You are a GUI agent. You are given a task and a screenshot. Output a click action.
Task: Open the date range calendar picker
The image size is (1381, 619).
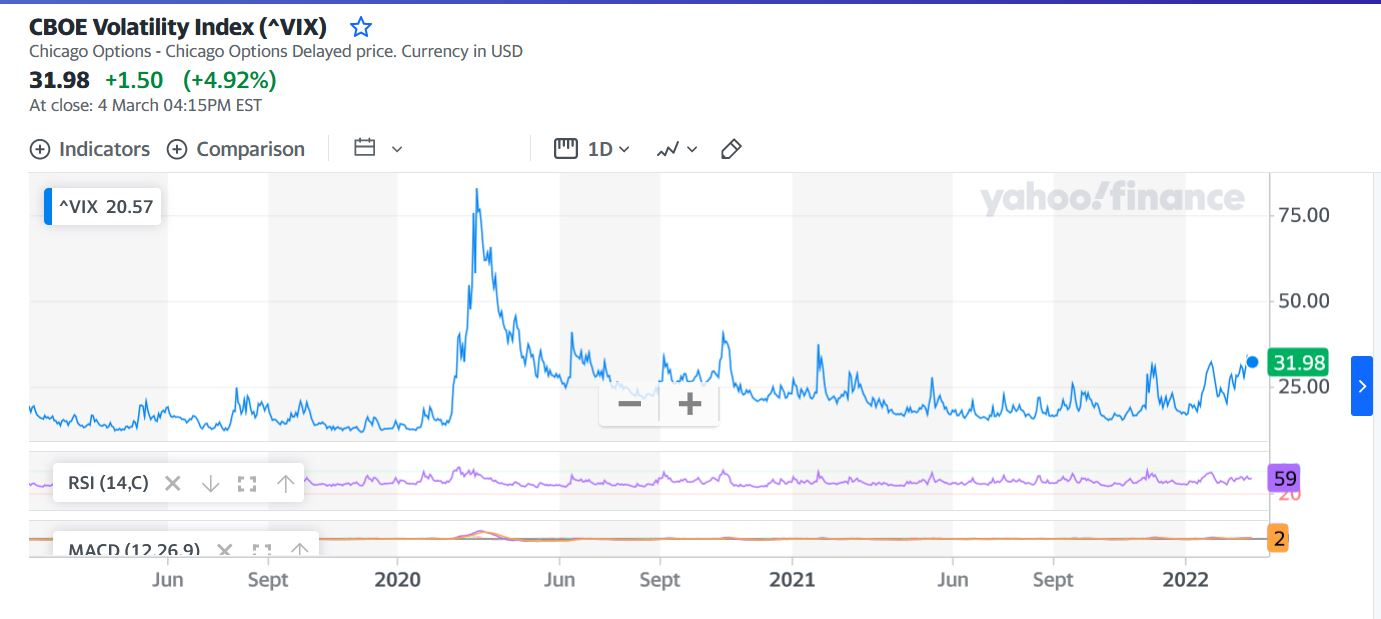(x=365, y=148)
